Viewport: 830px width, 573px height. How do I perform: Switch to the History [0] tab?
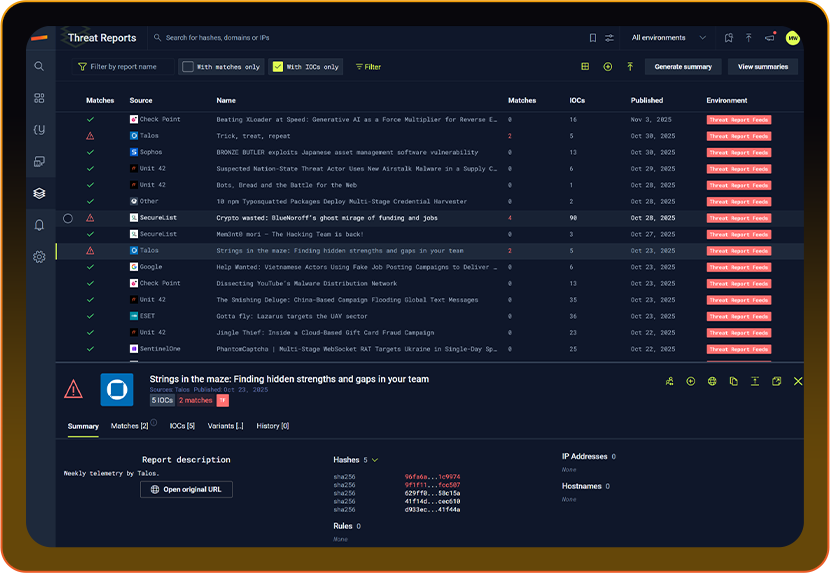click(x=272, y=426)
